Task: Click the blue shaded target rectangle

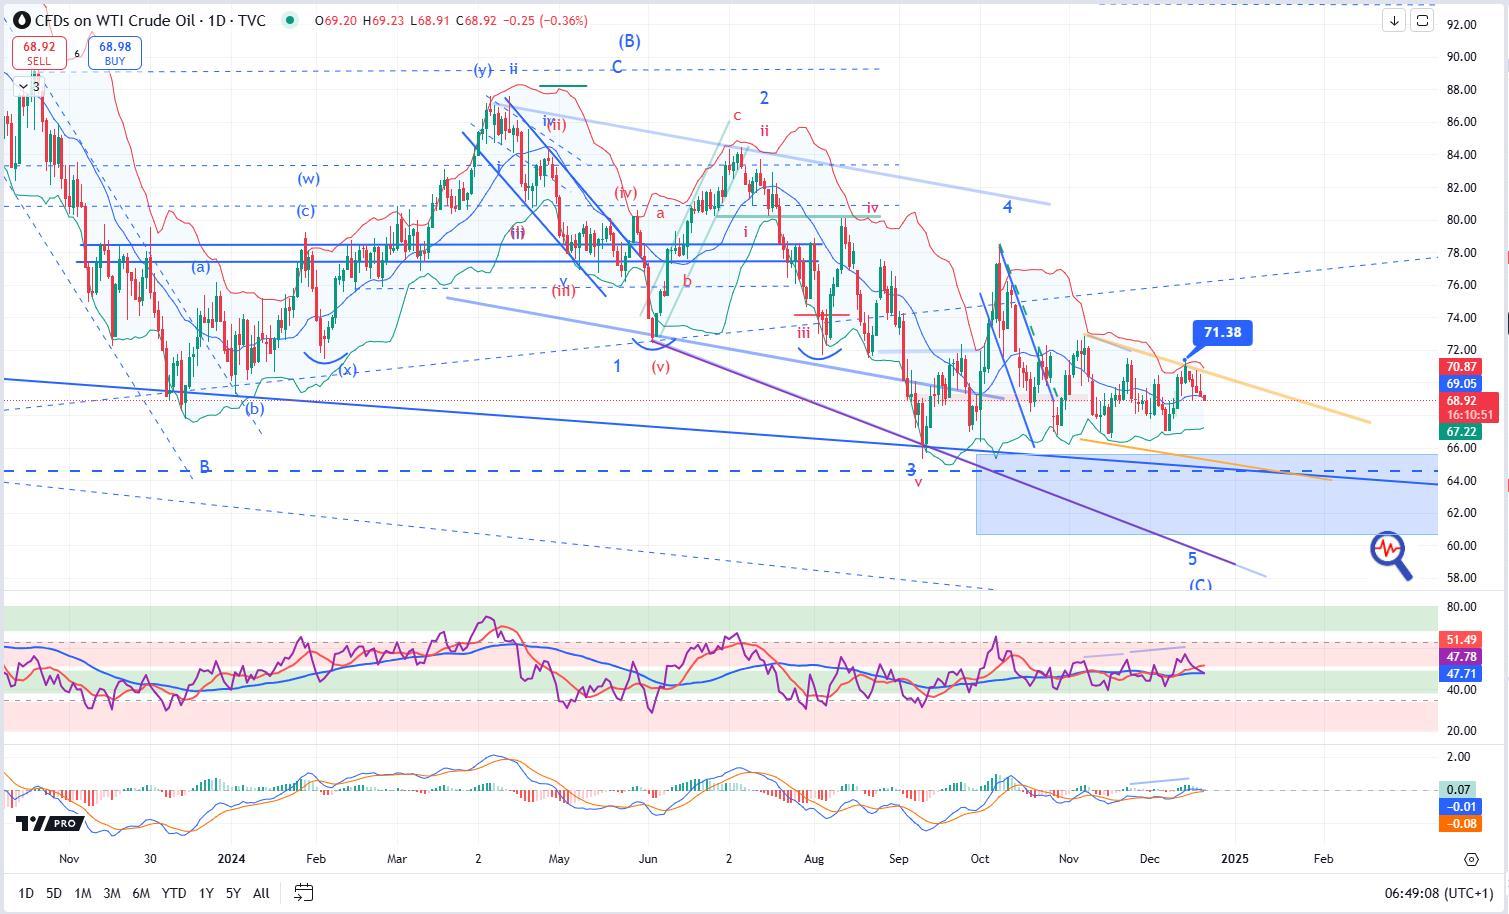Action: pos(1100,510)
